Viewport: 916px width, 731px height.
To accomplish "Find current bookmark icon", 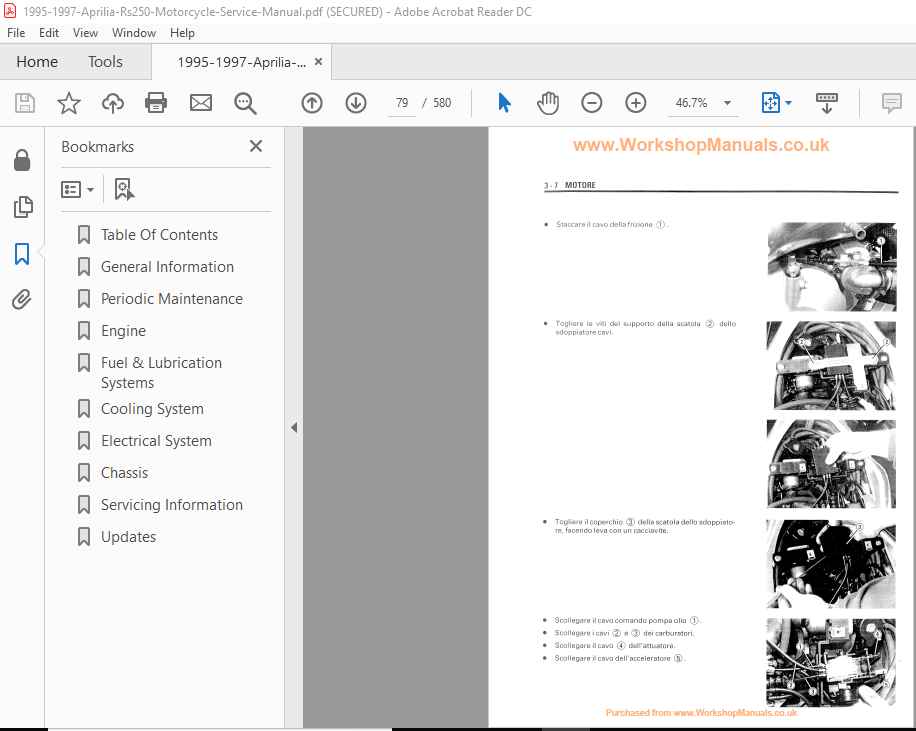I will click(124, 189).
